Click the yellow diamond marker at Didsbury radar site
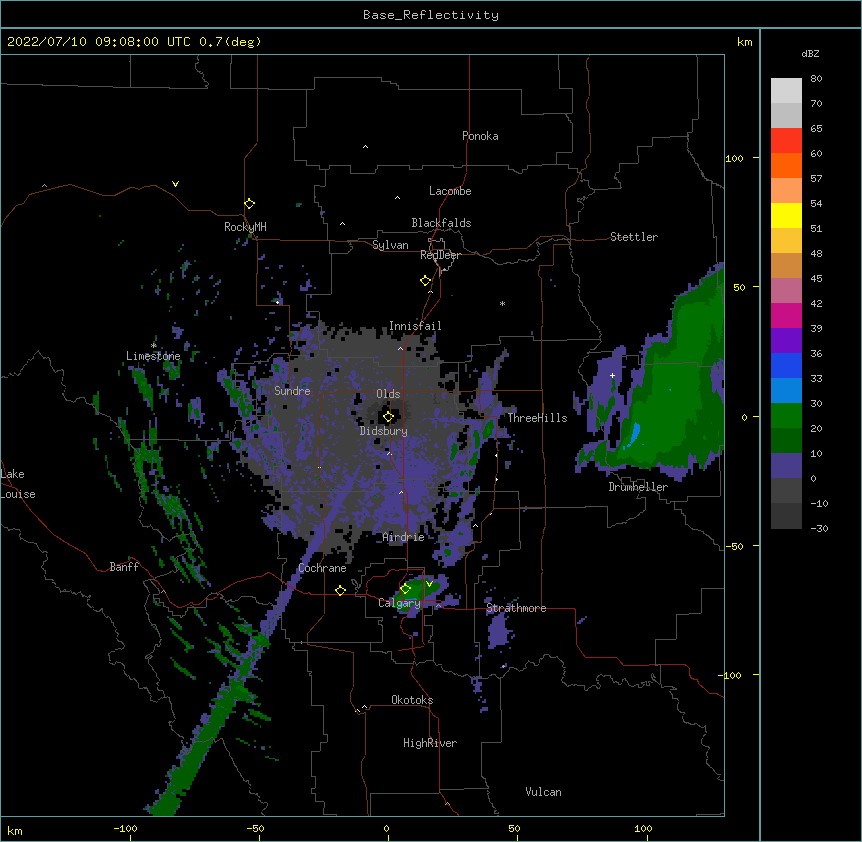This screenshot has height=842, width=862. point(388,417)
